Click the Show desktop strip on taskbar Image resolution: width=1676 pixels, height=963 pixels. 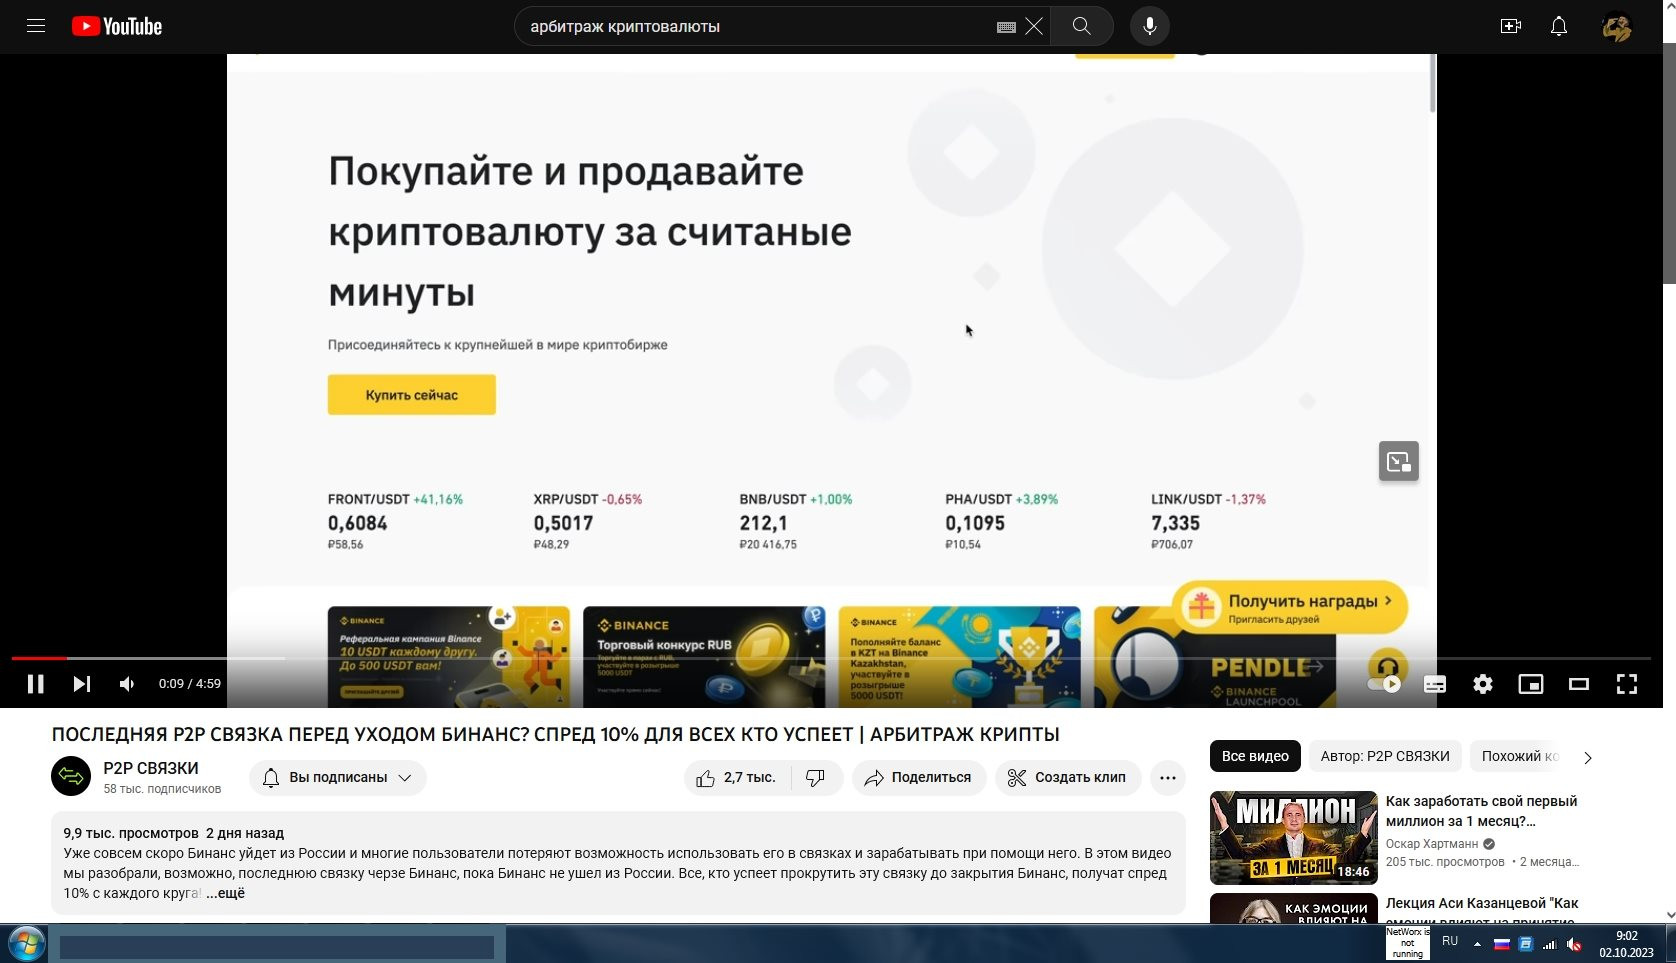click(x=1669, y=944)
